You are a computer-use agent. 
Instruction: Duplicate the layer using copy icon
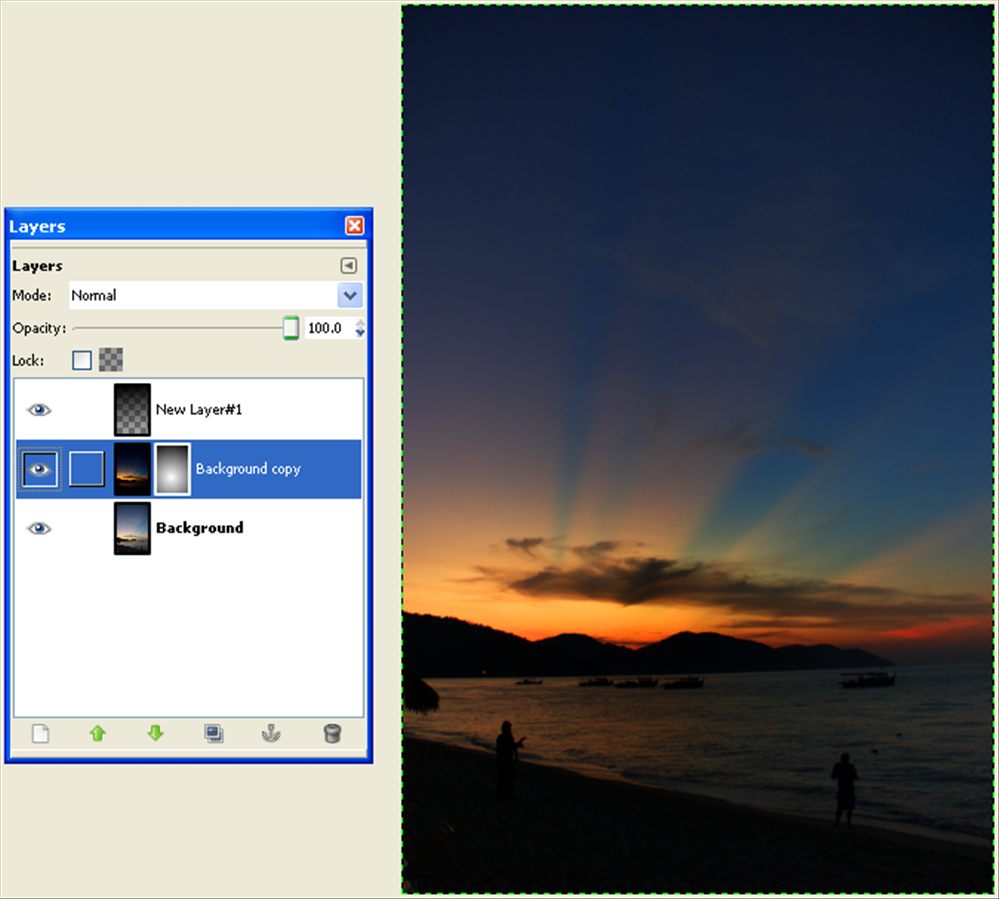213,734
